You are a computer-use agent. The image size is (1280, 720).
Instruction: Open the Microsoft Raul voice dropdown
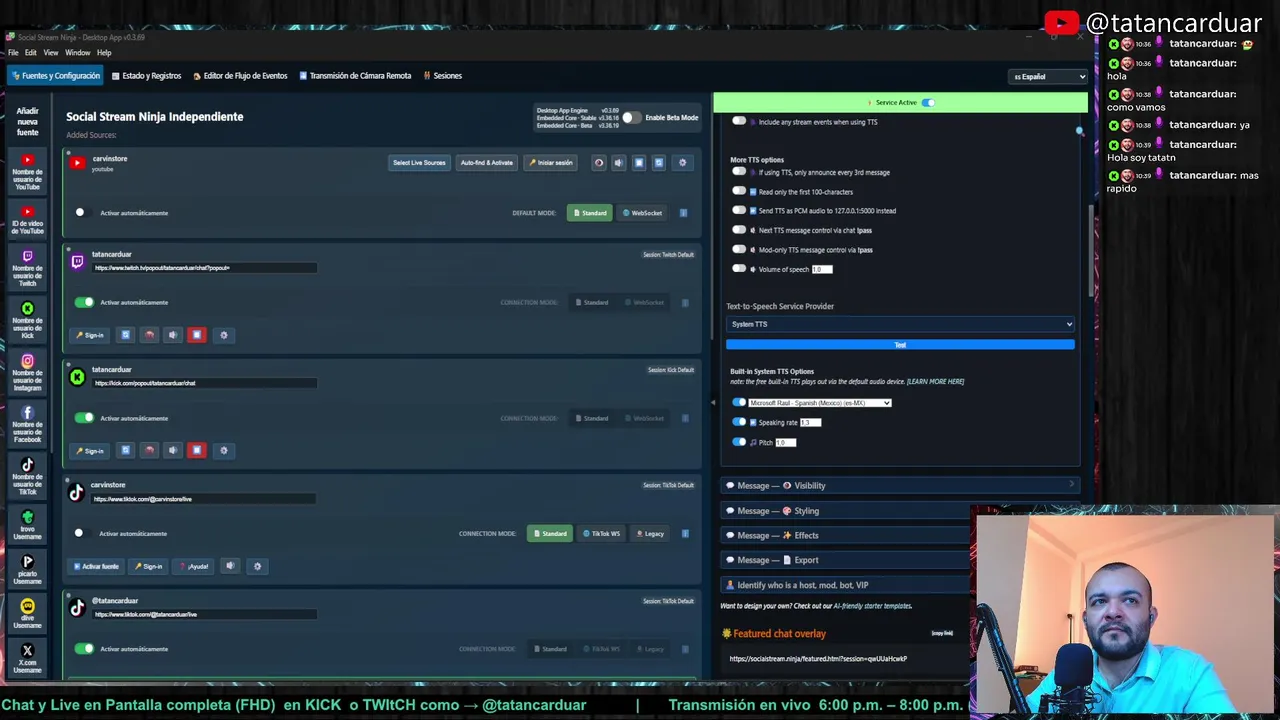819,403
